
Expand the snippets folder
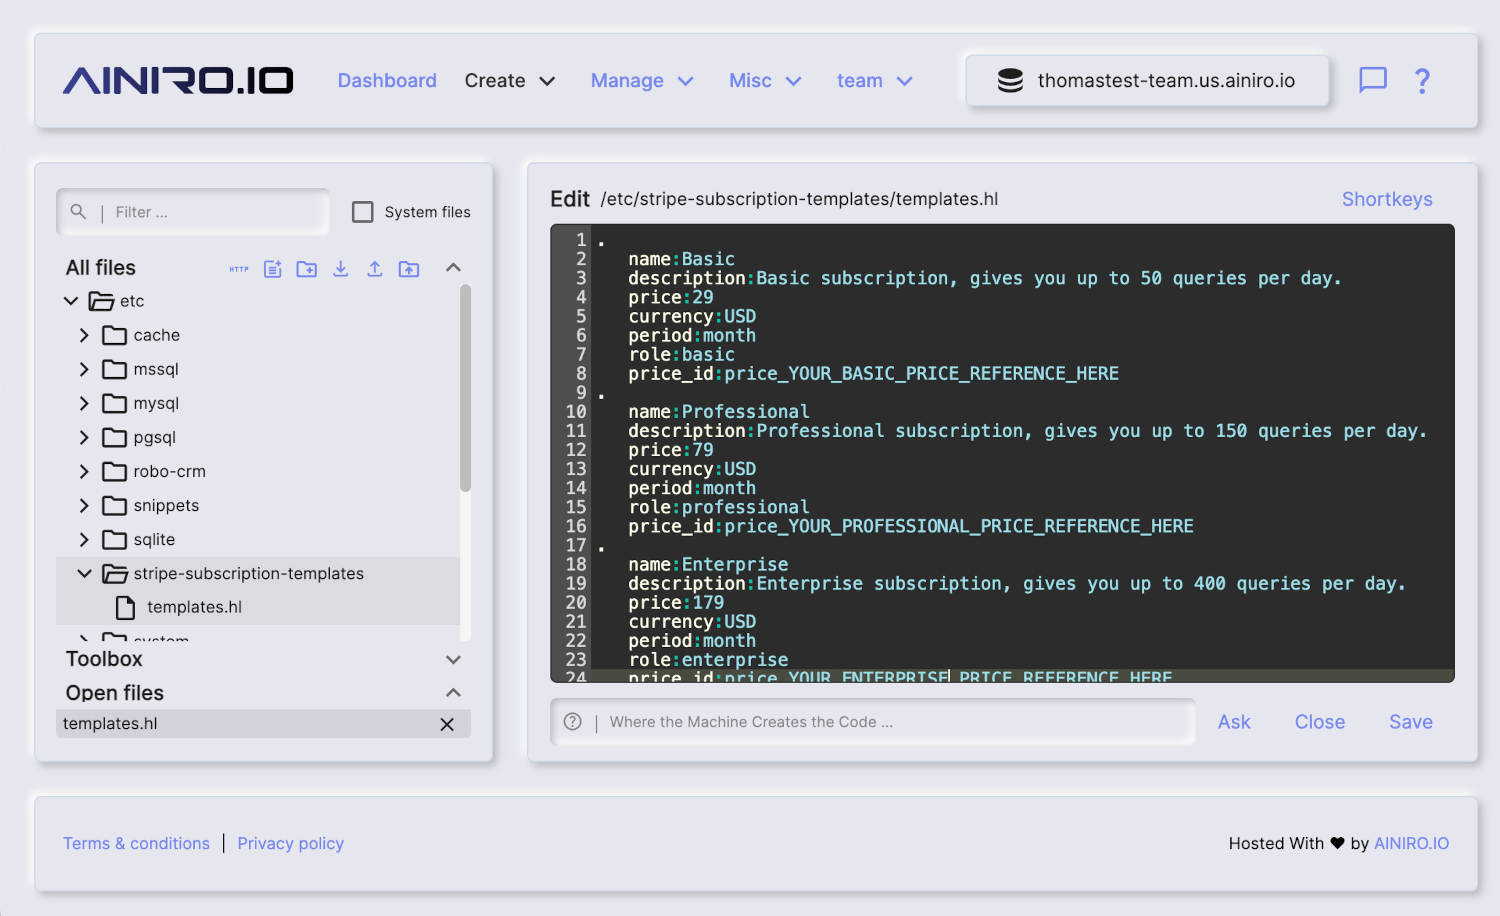84,505
